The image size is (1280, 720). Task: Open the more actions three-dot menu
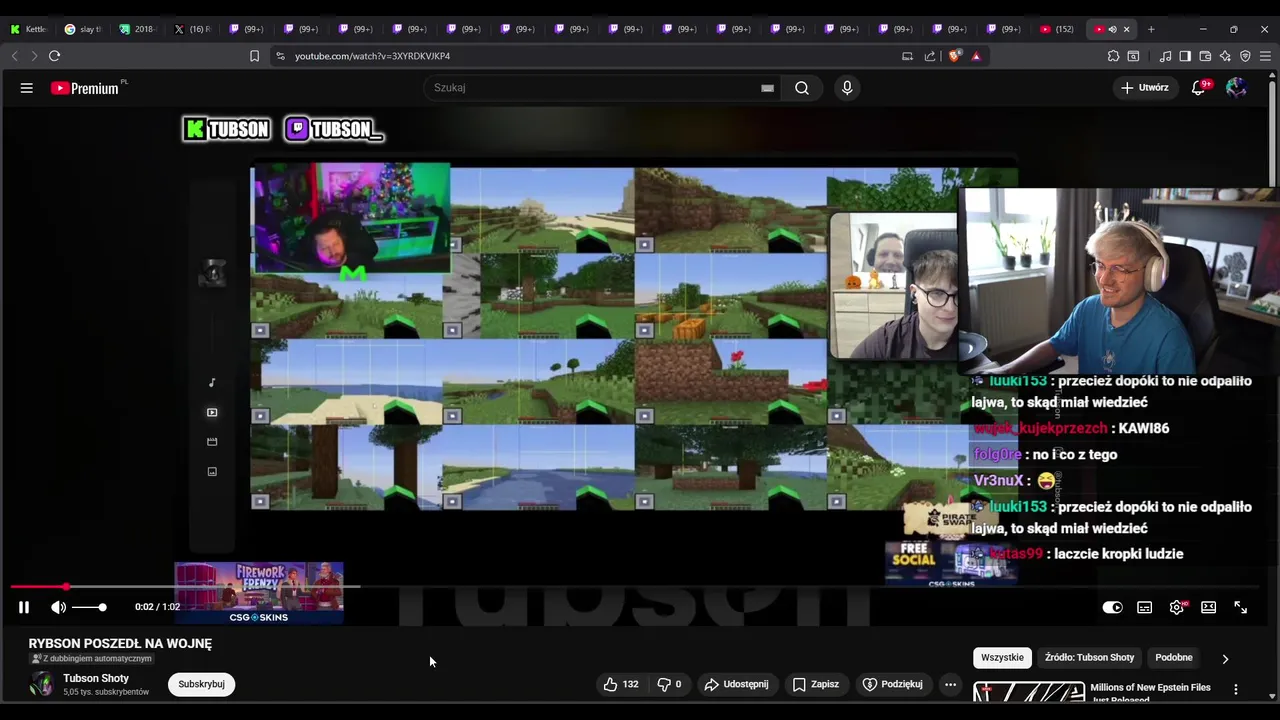pyautogui.click(x=951, y=684)
